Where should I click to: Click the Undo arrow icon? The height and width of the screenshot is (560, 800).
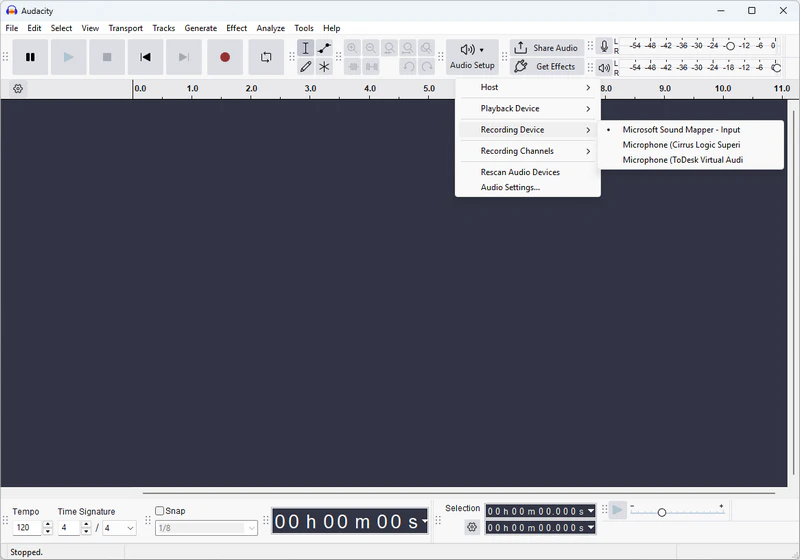pyautogui.click(x=408, y=66)
